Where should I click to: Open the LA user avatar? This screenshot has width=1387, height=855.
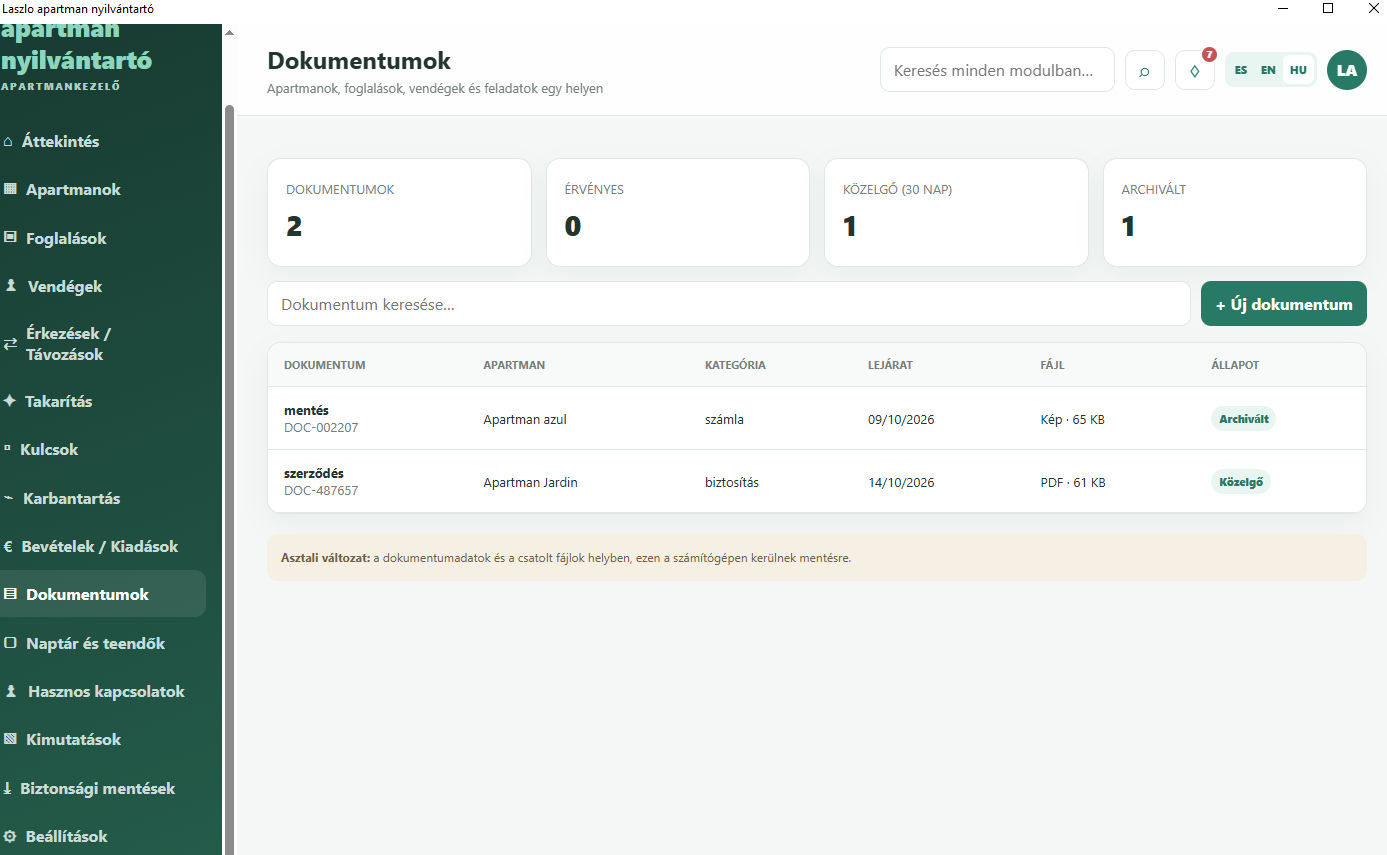point(1347,70)
